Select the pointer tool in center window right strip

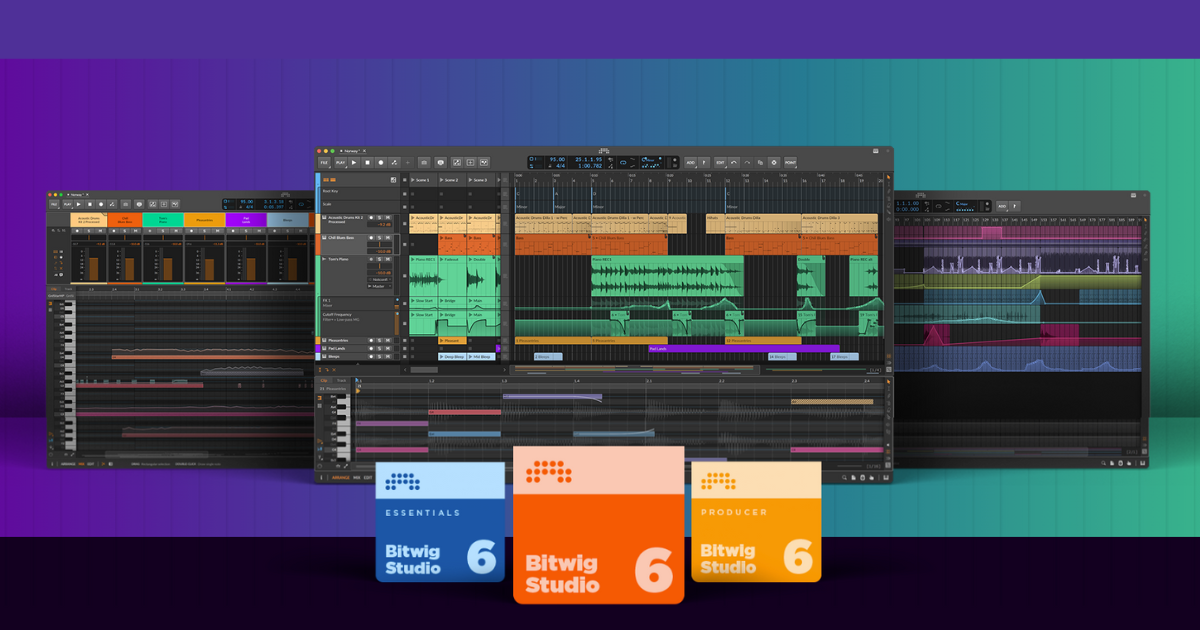(889, 177)
